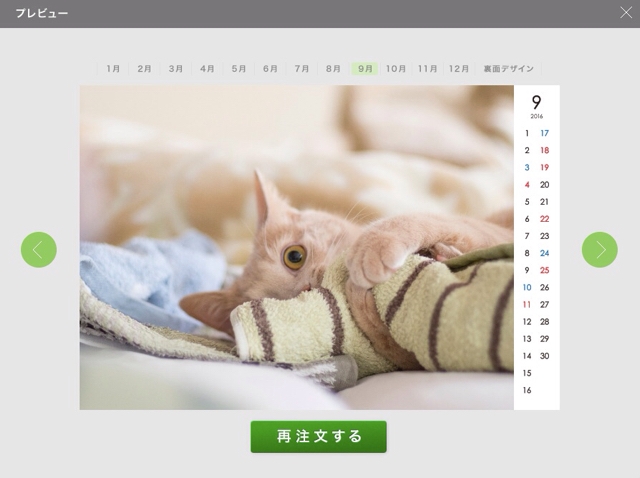
Task: Select the highlighted 9月 tab
Action: pyautogui.click(x=364, y=69)
